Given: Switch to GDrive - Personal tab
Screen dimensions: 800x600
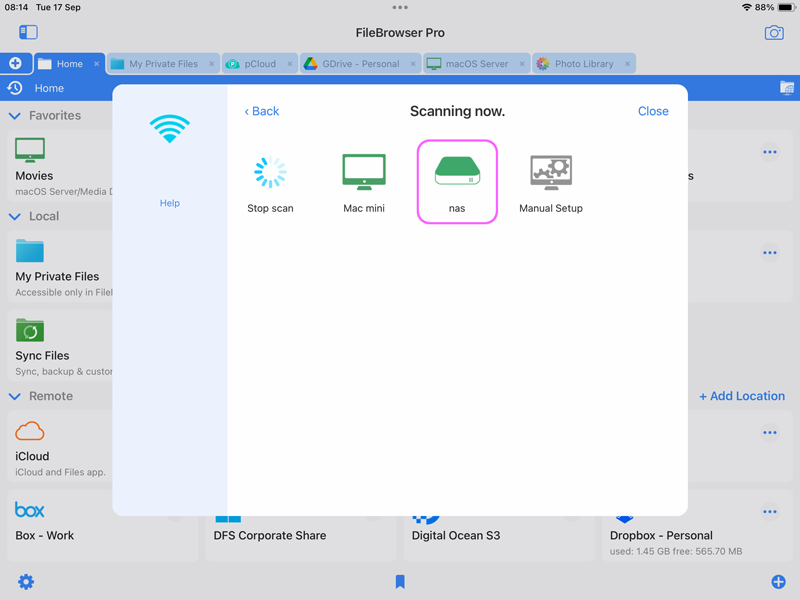Looking at the screenshot, I should point(360,64).
